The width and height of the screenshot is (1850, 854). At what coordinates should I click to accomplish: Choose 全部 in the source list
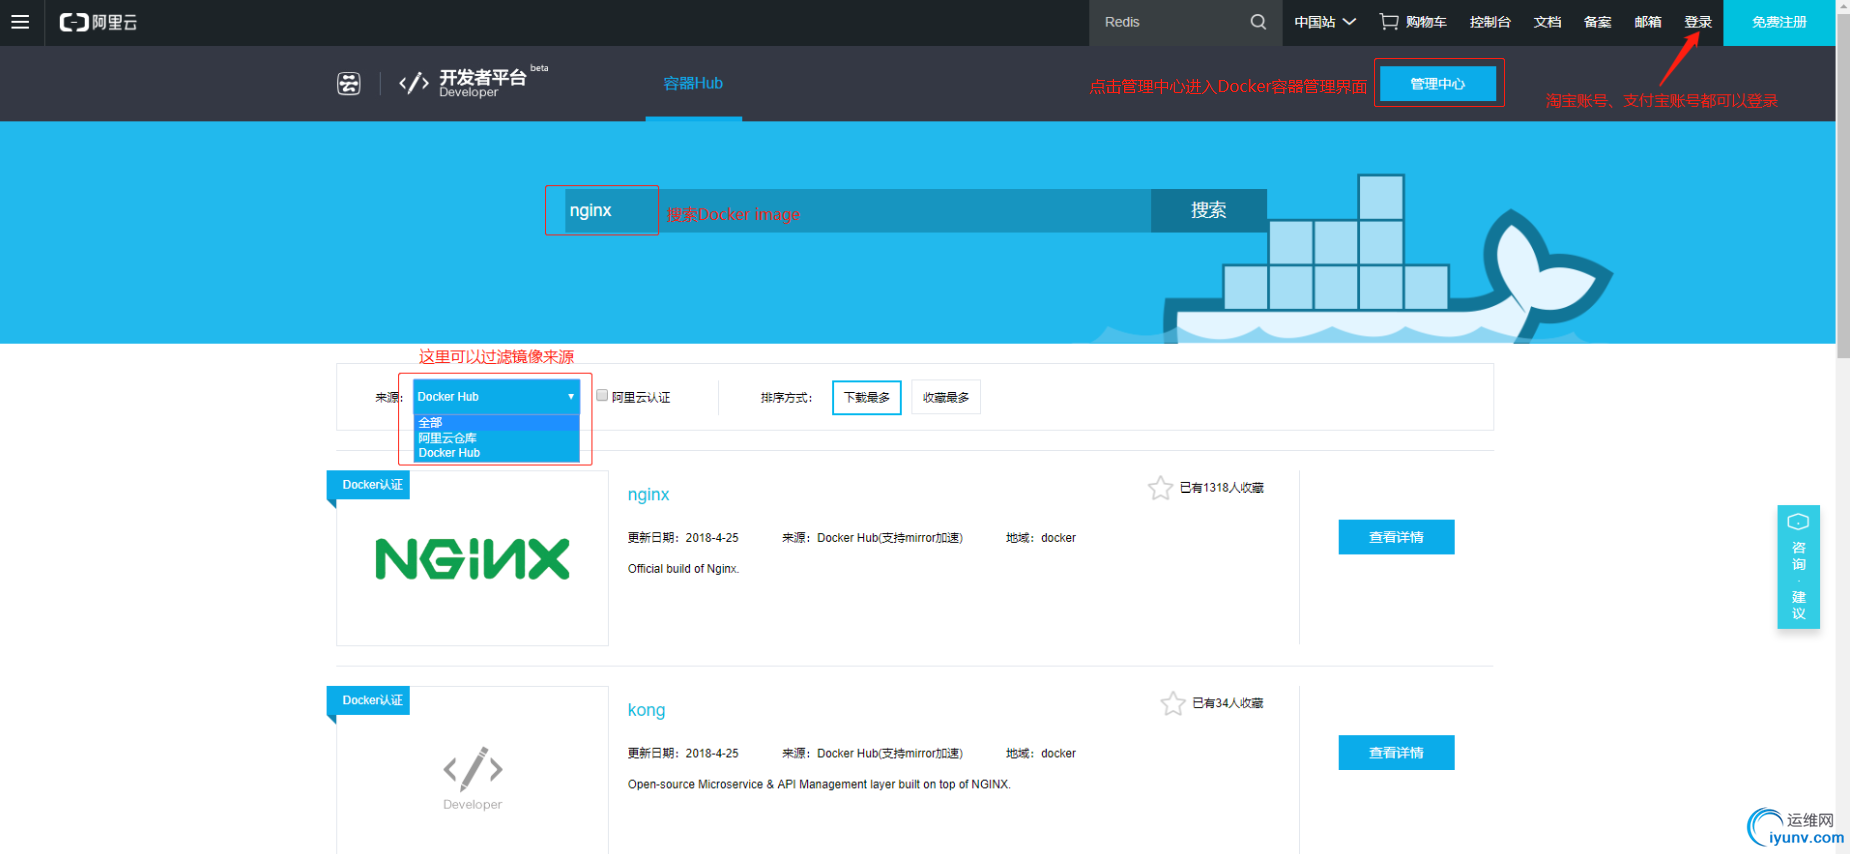click(496, 423)
